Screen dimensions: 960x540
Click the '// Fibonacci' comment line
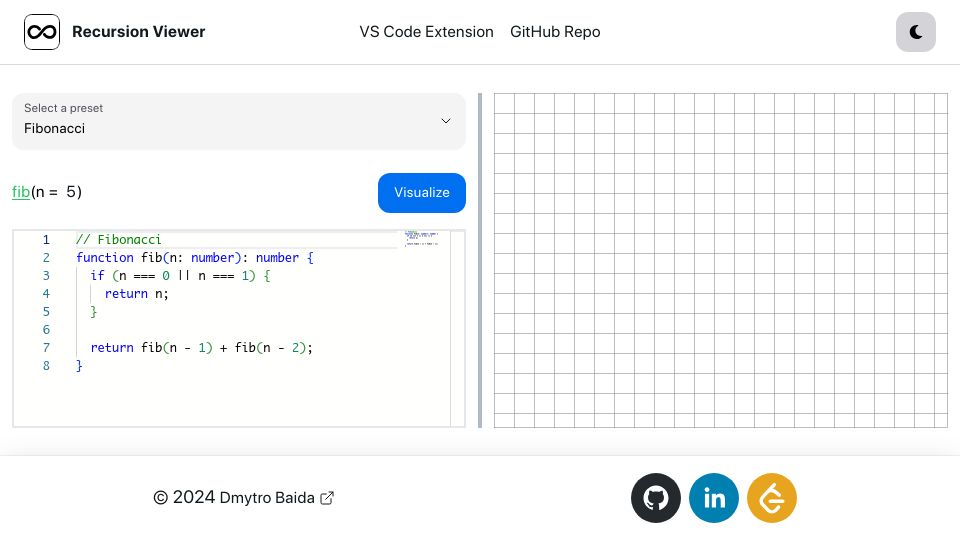(x=119, y=239)
